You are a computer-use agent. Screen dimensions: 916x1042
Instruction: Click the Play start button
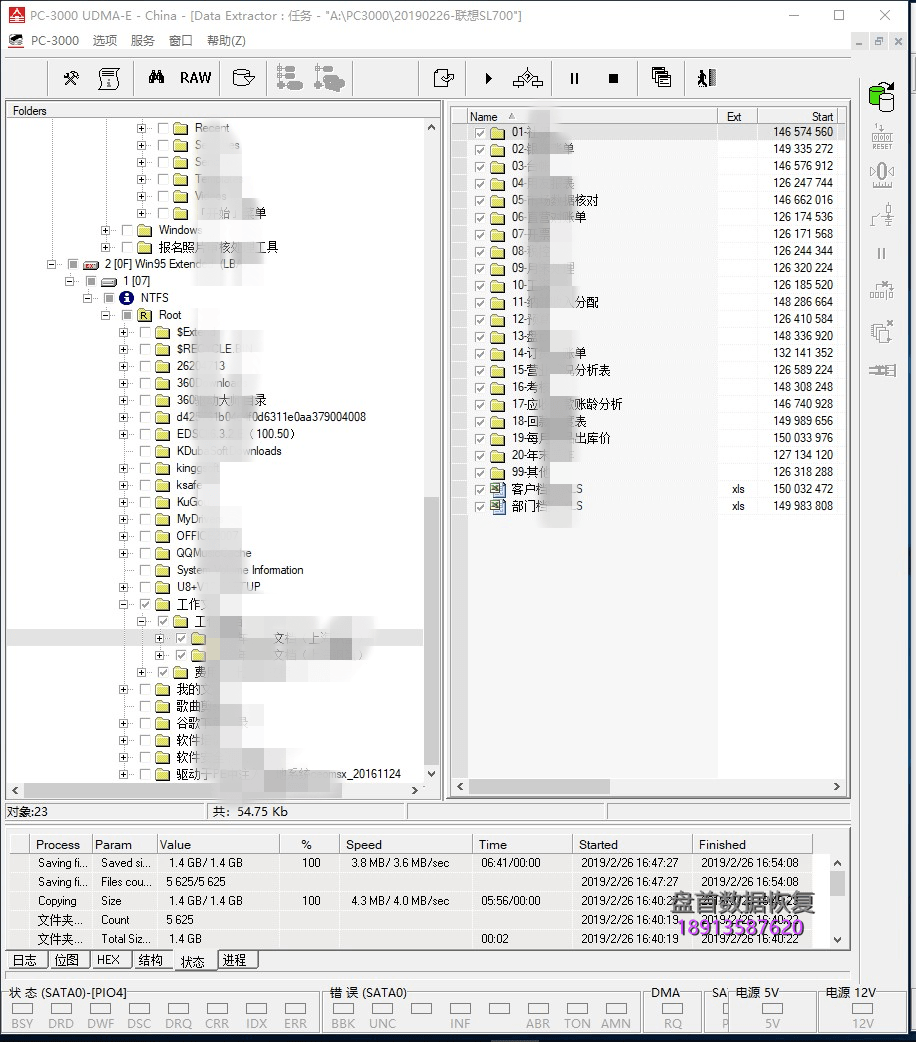tap(489, 78)
